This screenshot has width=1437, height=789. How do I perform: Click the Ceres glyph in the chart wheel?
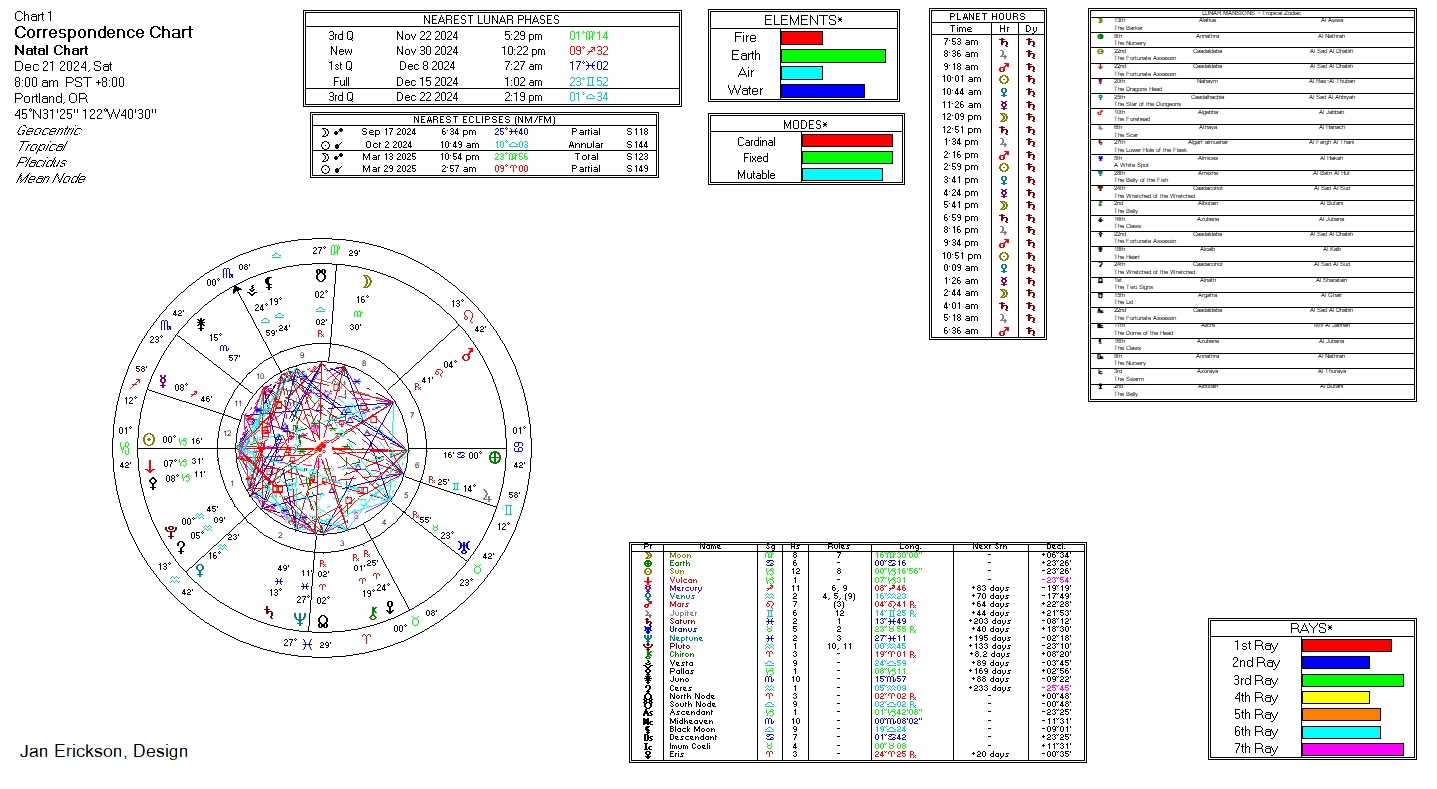[x=181, y=547]
